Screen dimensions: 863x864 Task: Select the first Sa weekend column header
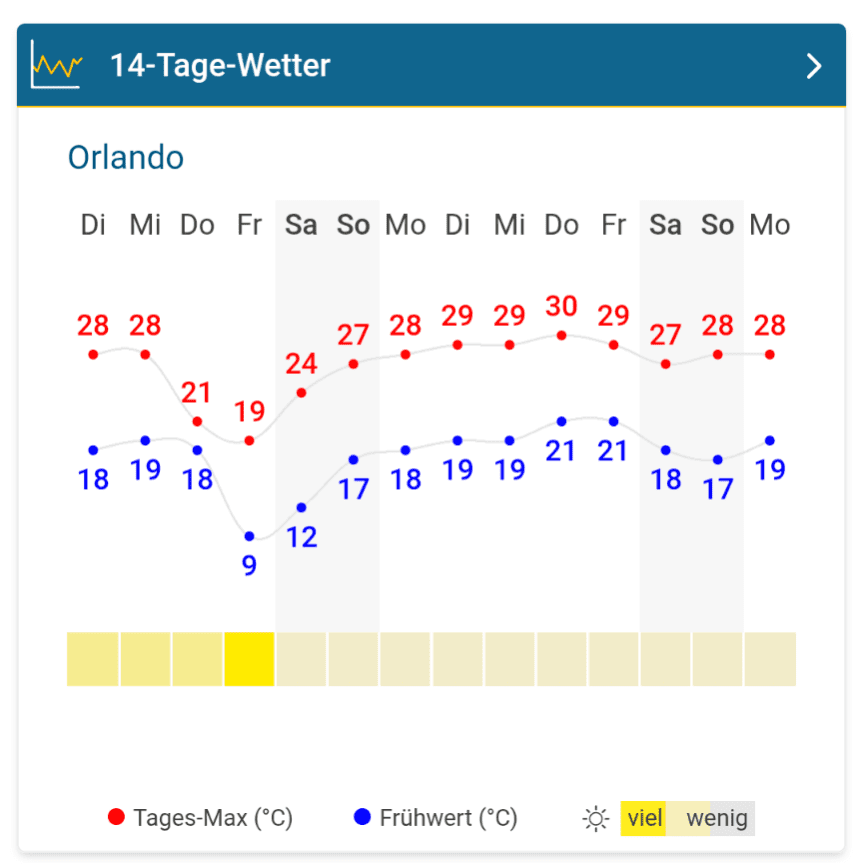point(301,225)
